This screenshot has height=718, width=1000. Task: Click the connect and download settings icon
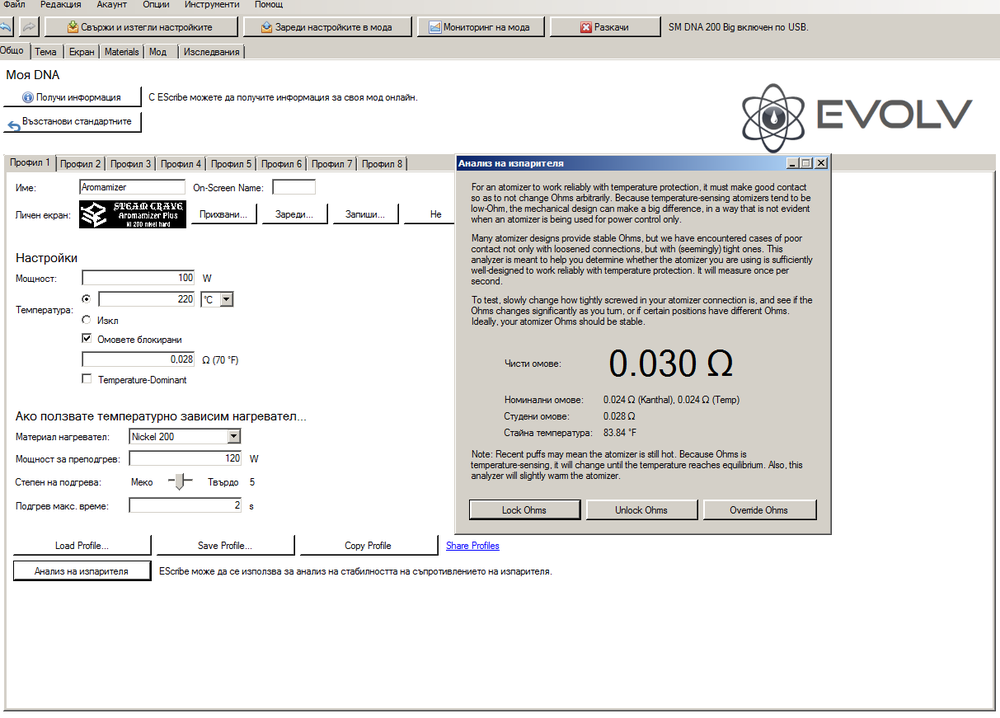(x=73, y=27)
